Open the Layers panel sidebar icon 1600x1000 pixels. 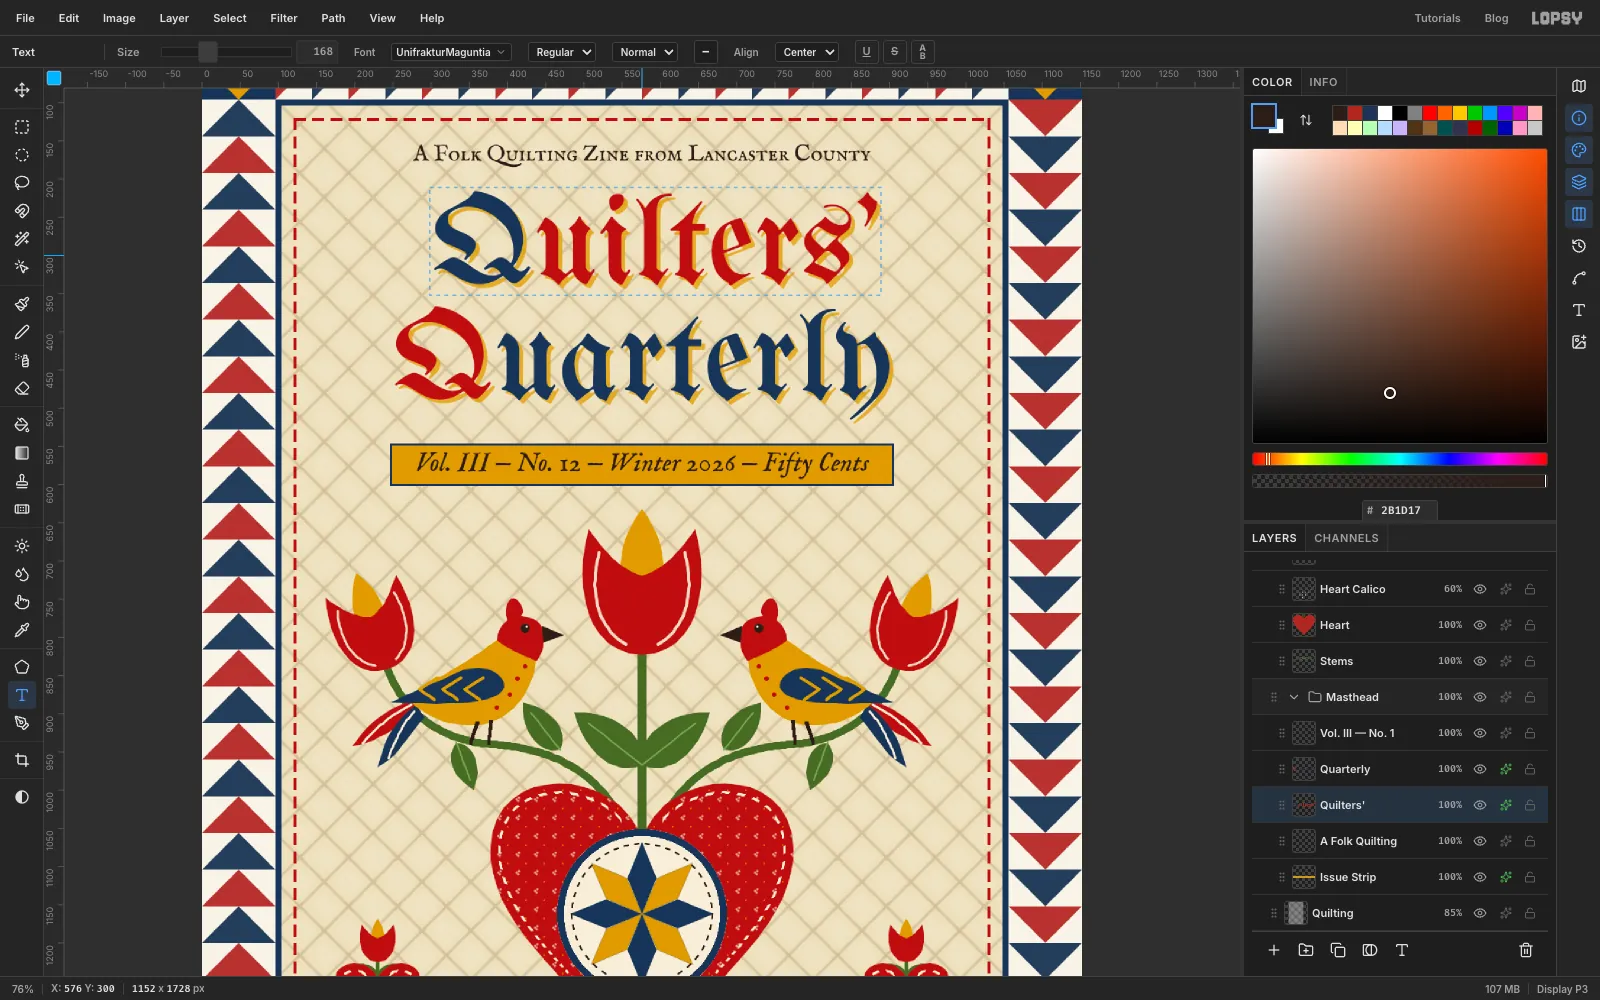point(1579,182)
